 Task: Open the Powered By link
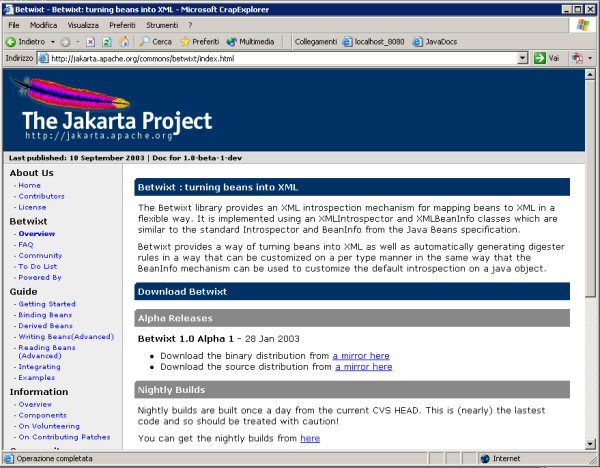point(40,277)
